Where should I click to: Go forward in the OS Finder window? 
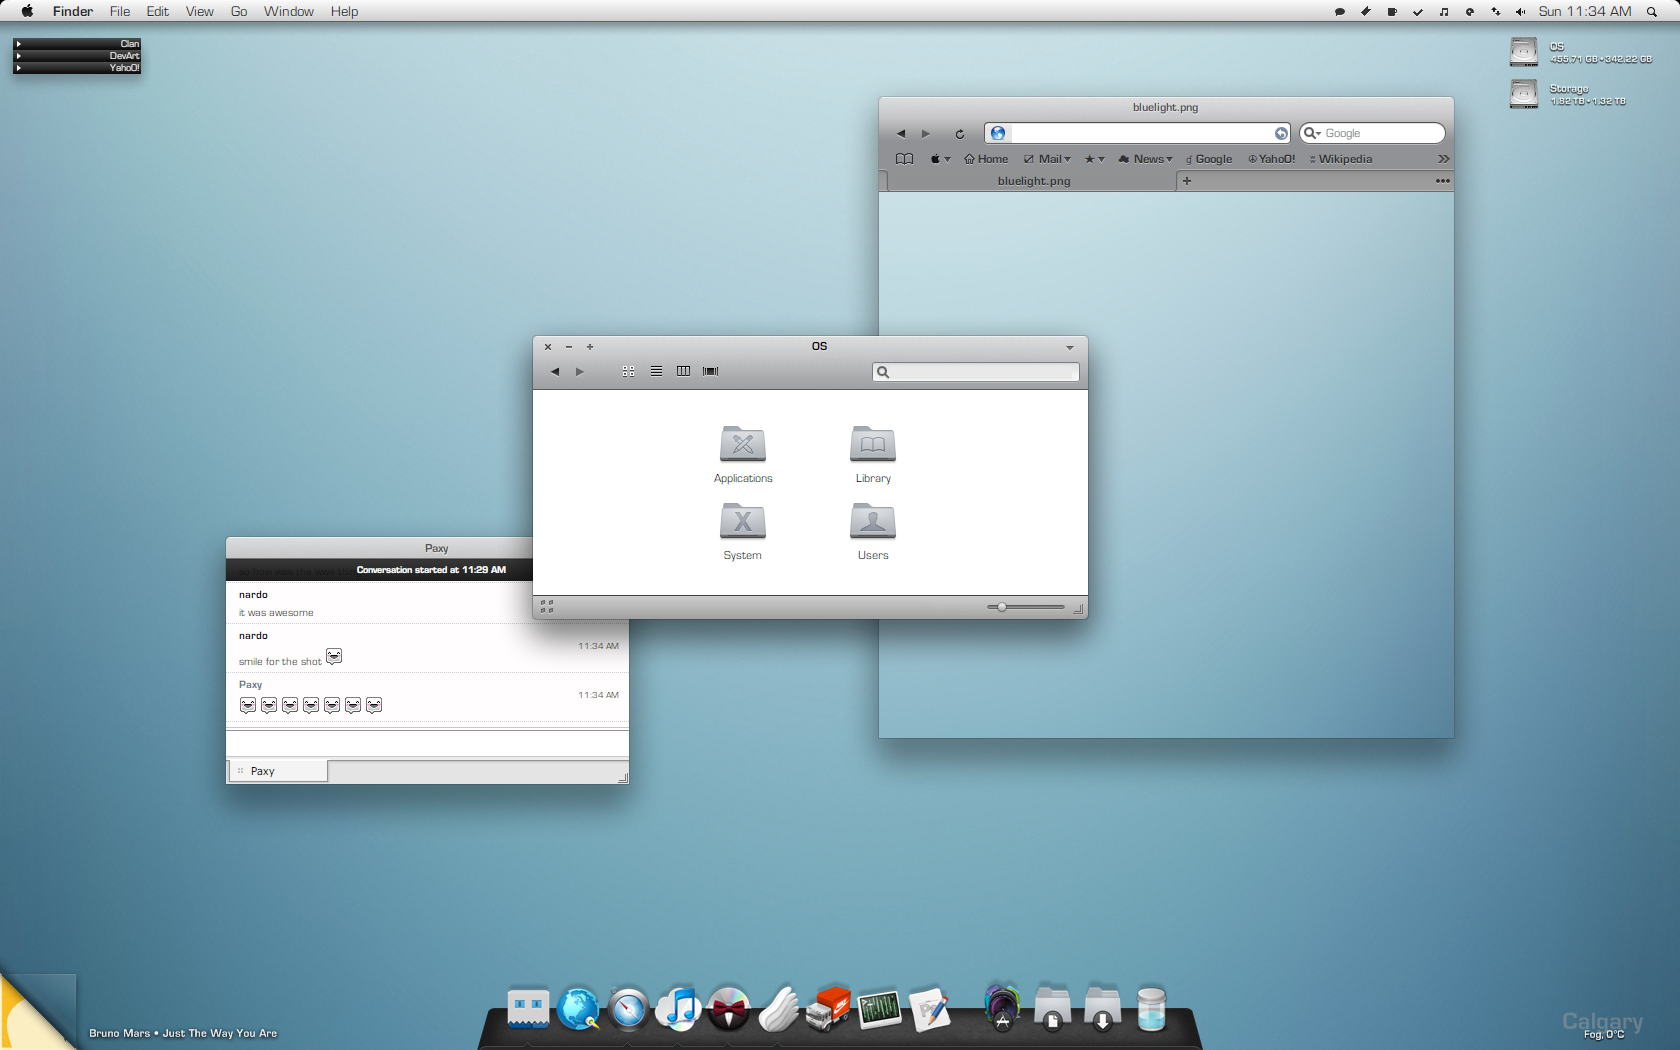(580, 372)
